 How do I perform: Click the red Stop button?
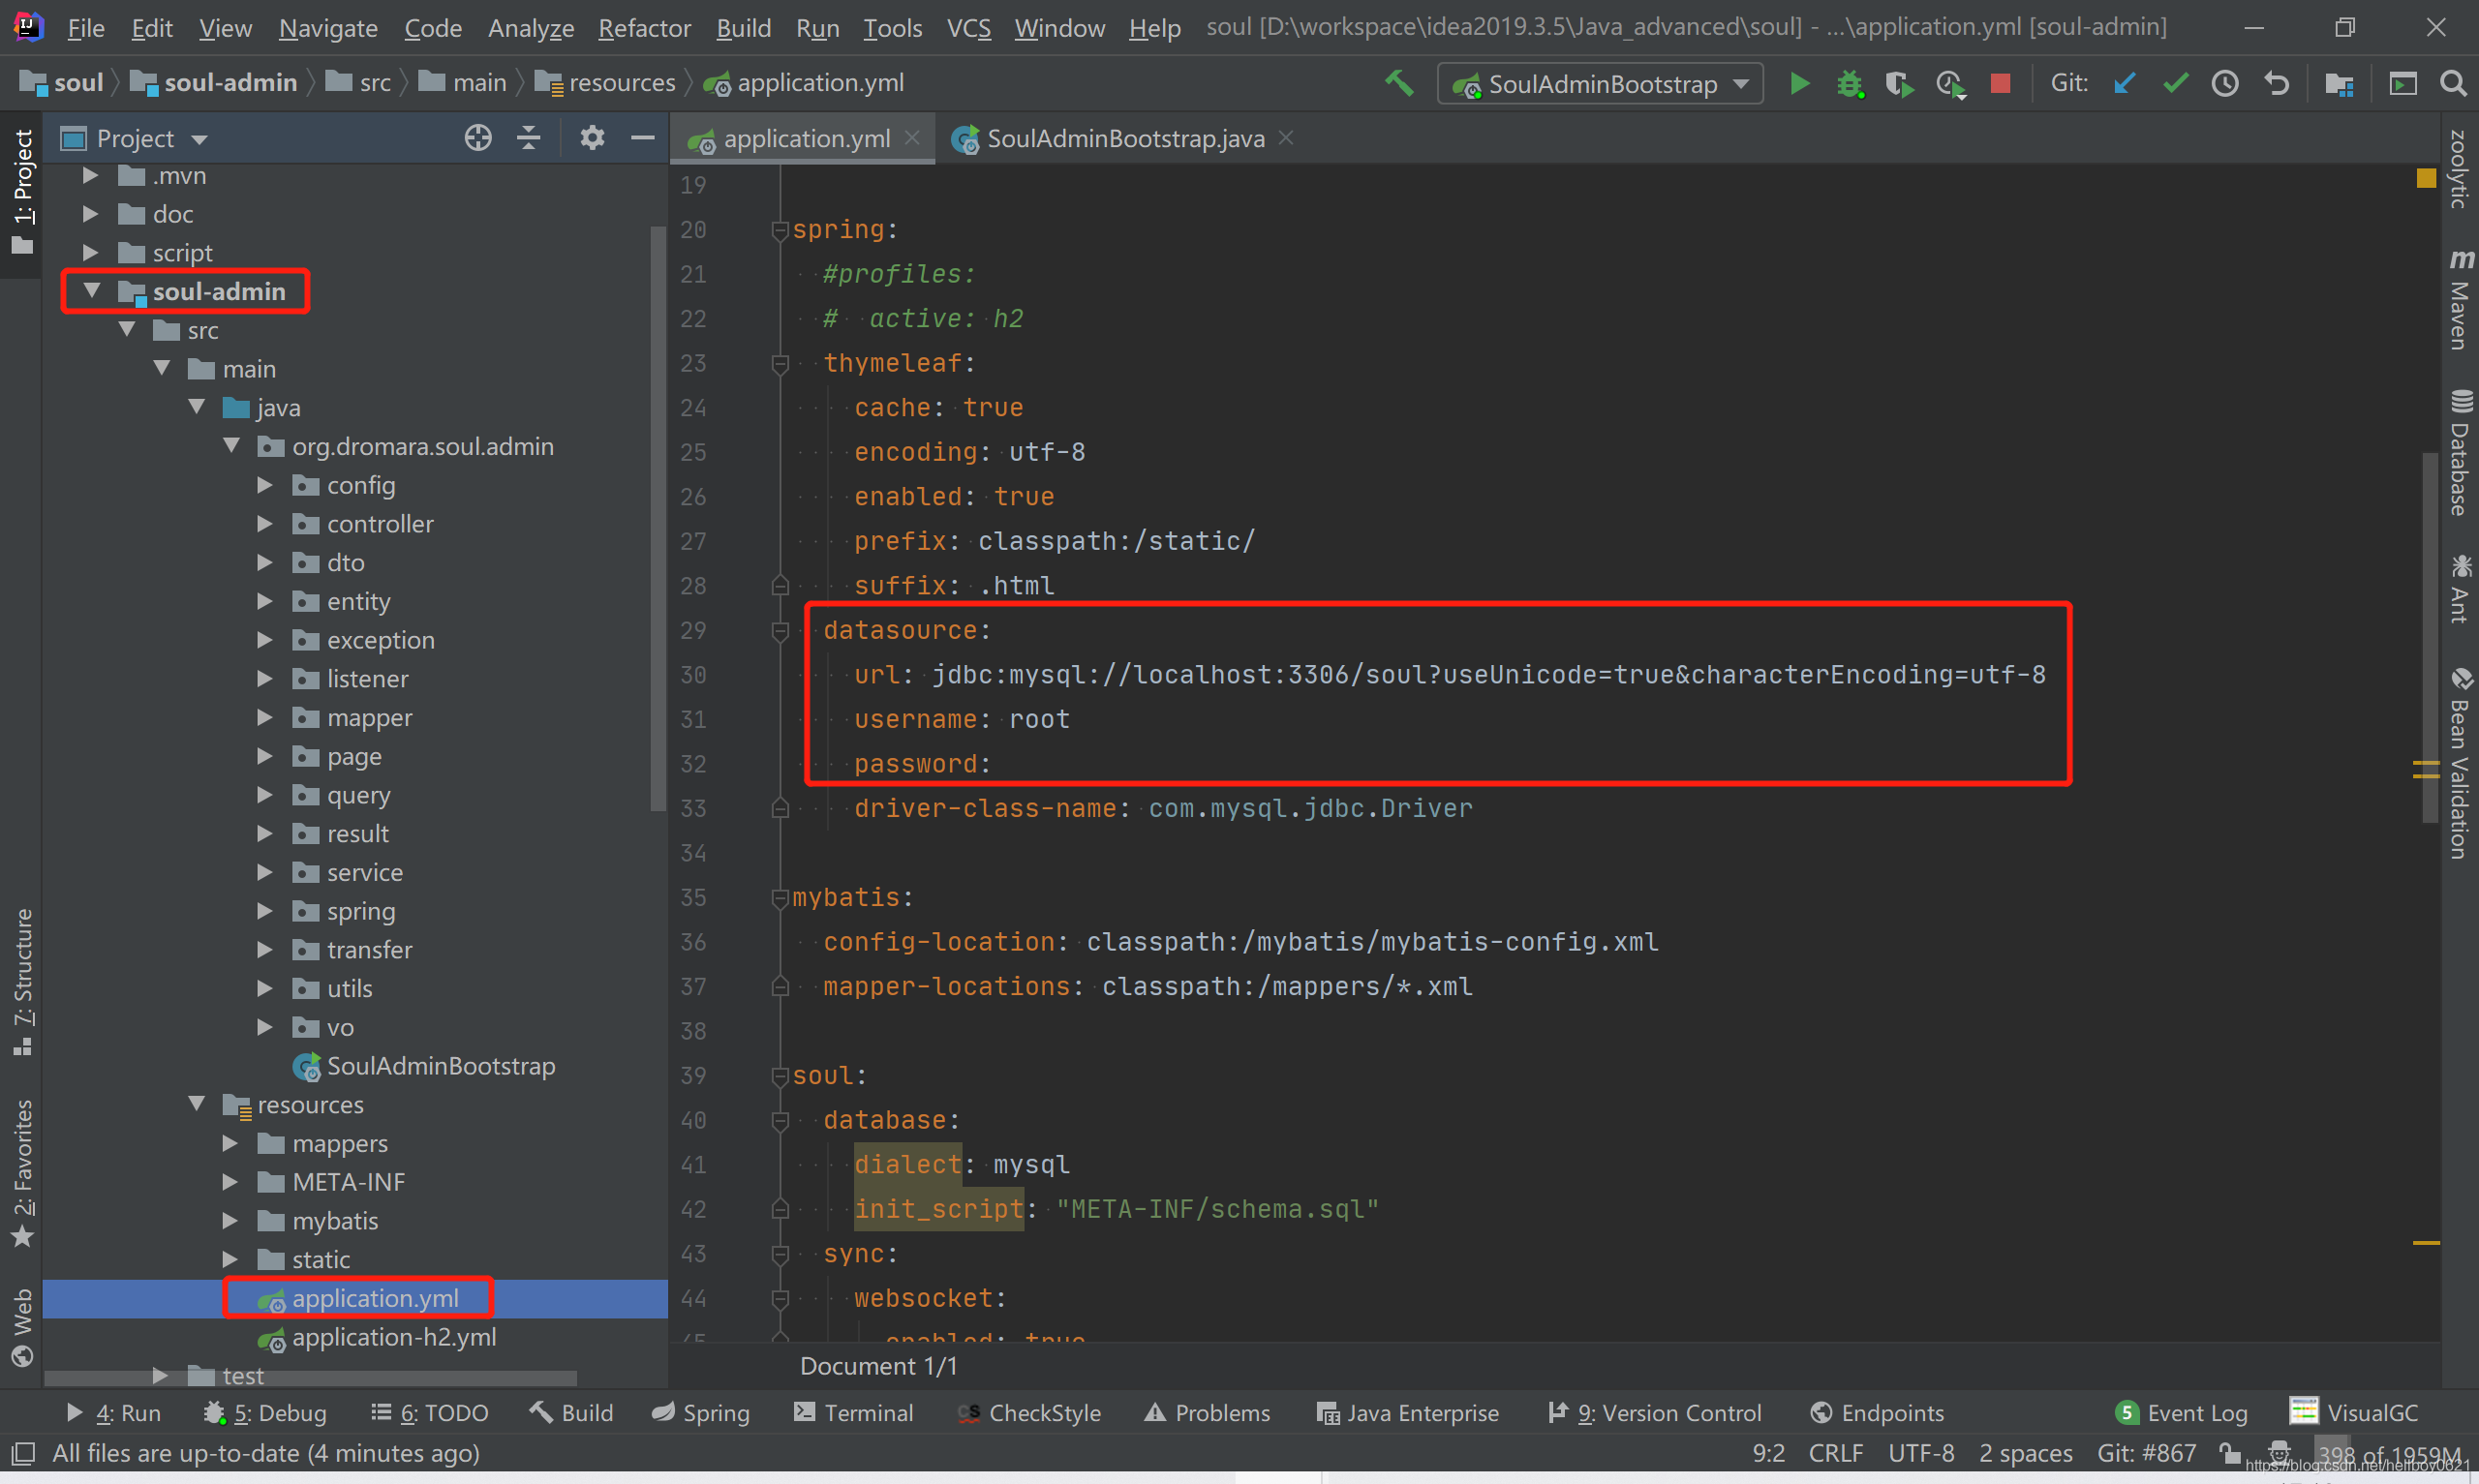tap(2000, 83)
